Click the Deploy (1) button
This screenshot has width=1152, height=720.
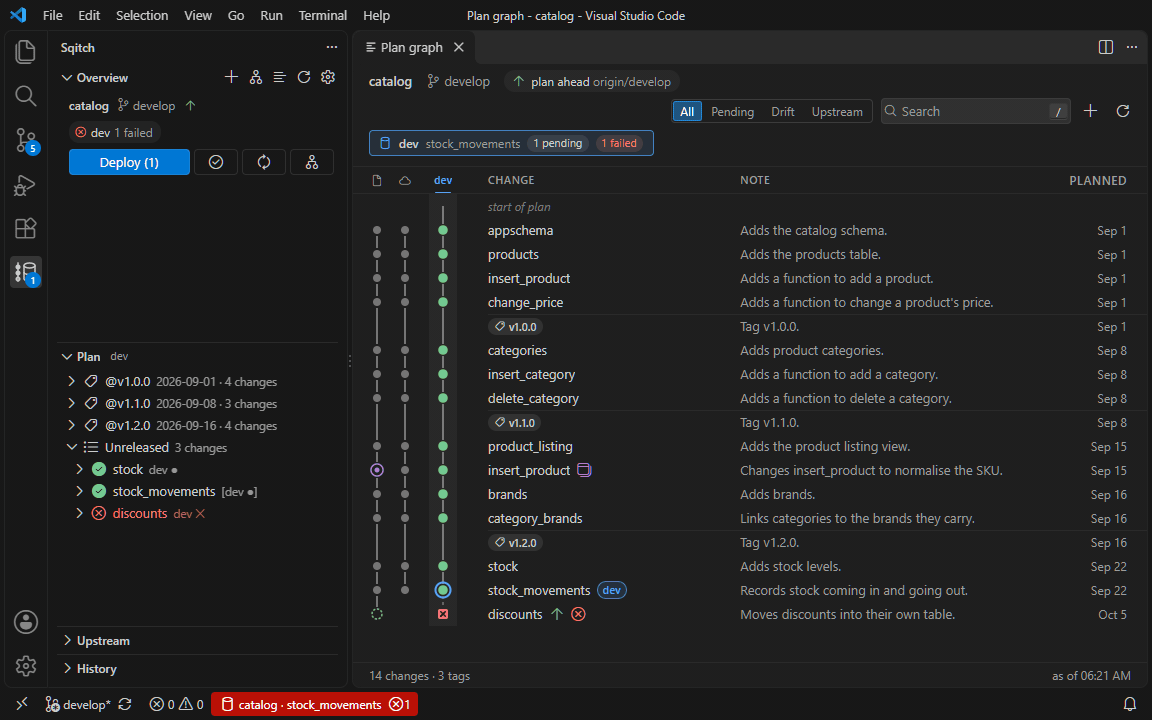tap(129, 162)
